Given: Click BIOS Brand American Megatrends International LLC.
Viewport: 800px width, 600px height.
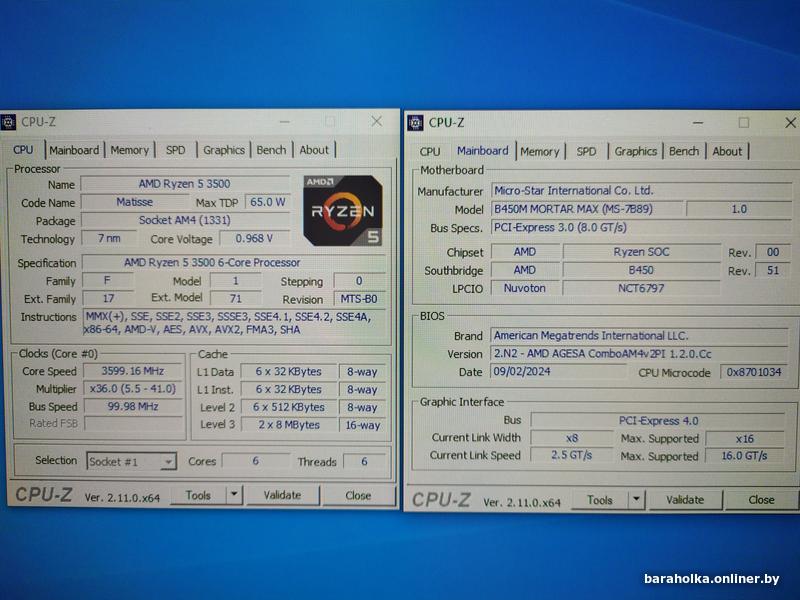Looking at the screenshot, I should (x=640, y=336).
